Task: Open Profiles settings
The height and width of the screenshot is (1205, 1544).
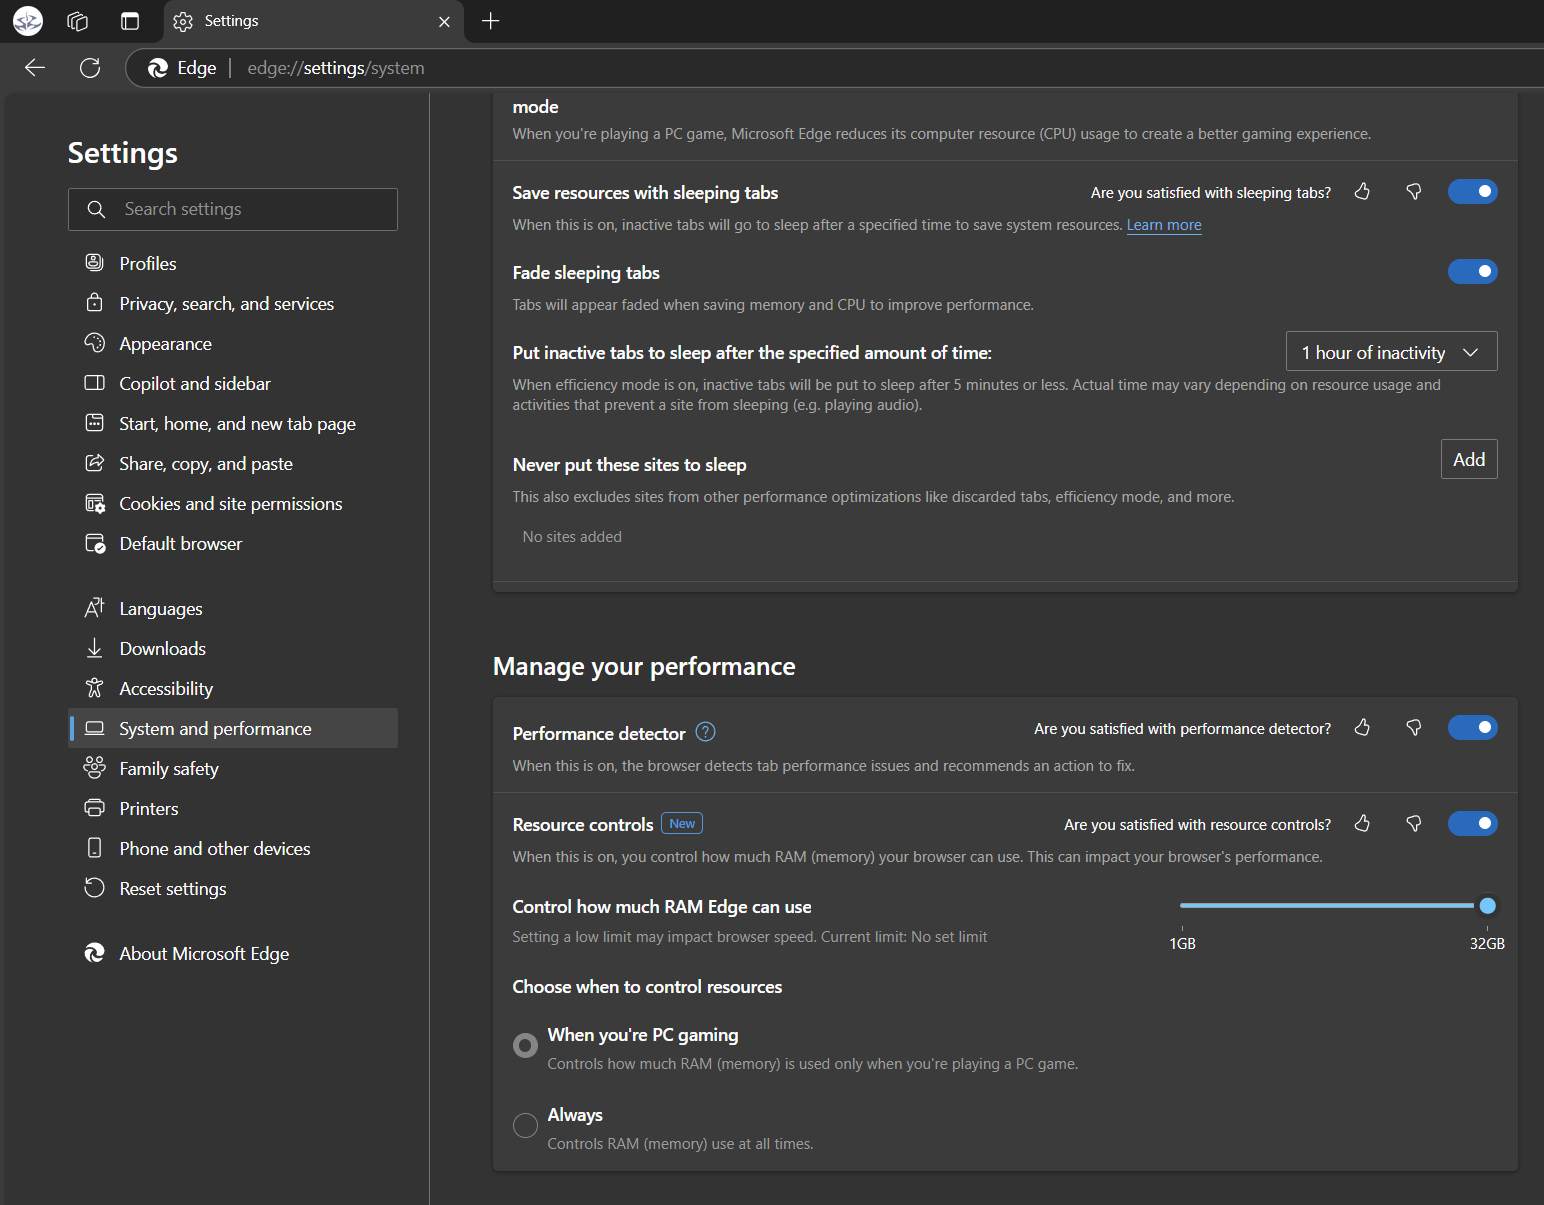Action: click(233, 263)
